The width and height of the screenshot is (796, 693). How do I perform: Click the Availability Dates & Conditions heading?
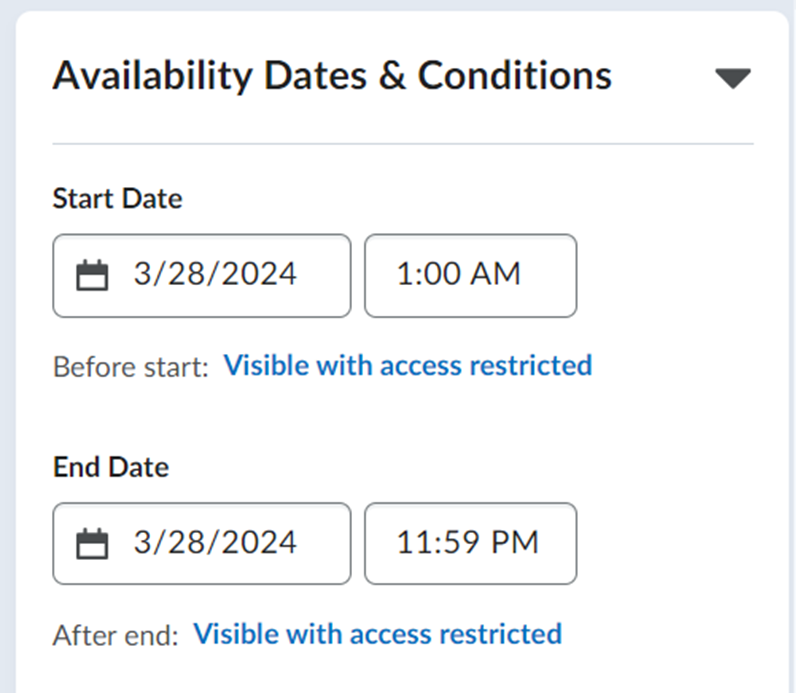click(x=333, y=76)
